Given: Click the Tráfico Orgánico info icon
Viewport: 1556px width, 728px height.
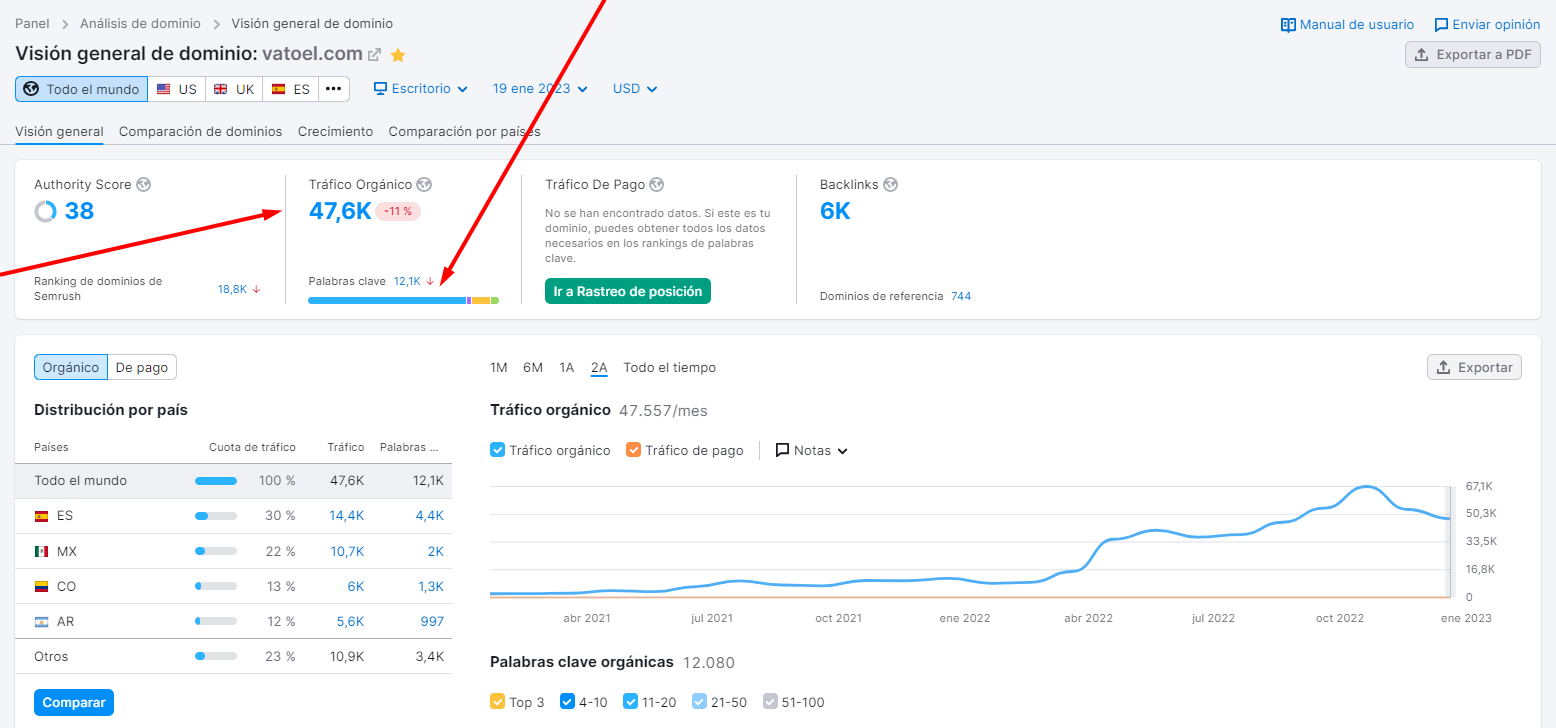Looking at the screenshot, I should pyautogui.click(x=425, y=184).
